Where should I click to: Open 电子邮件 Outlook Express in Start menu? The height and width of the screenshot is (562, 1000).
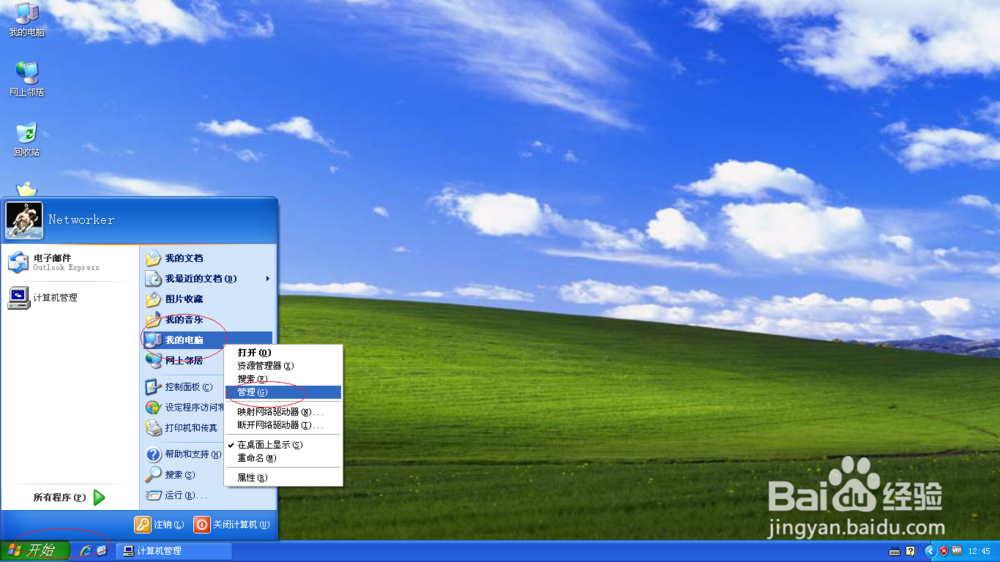69,262
